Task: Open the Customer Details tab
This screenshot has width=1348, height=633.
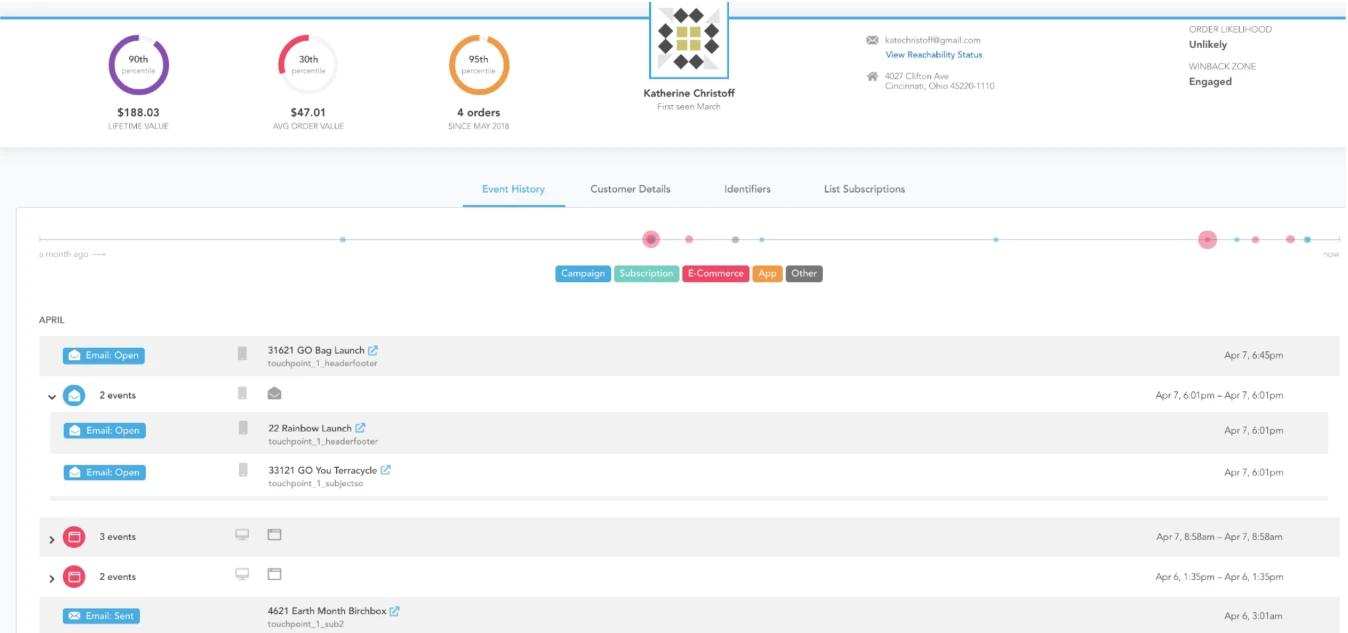Action: (630, 189)
